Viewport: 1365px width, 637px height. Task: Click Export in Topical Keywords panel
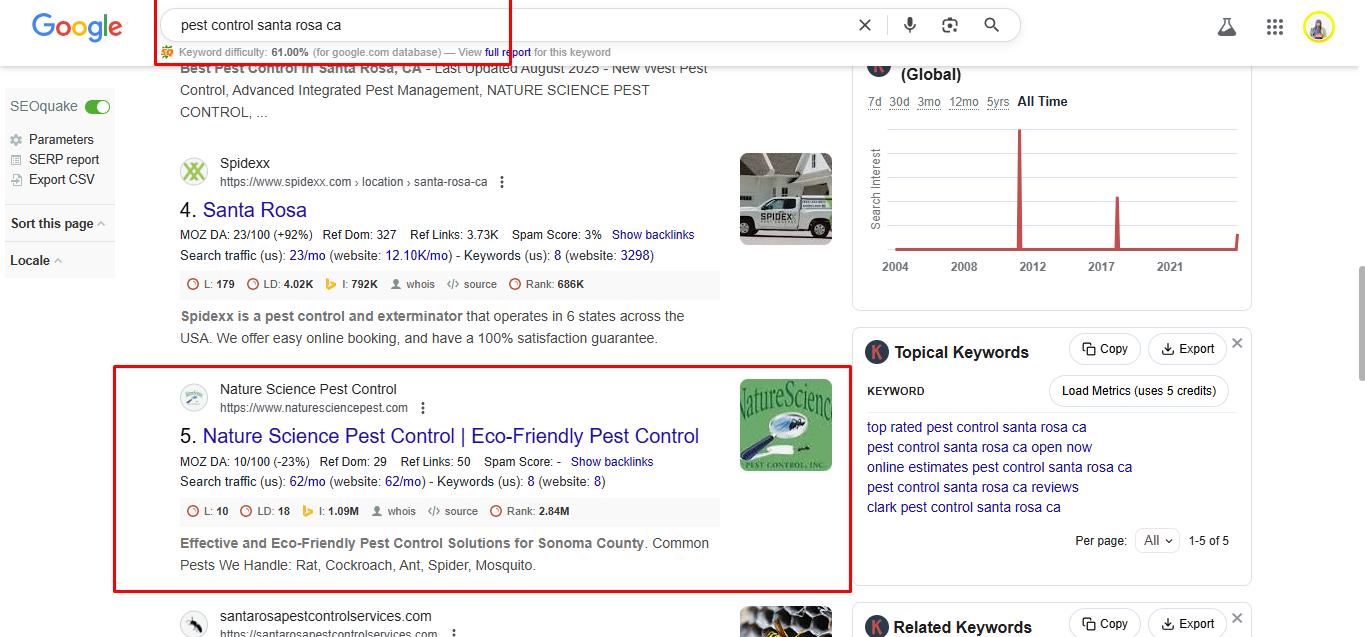[1187, 349]
